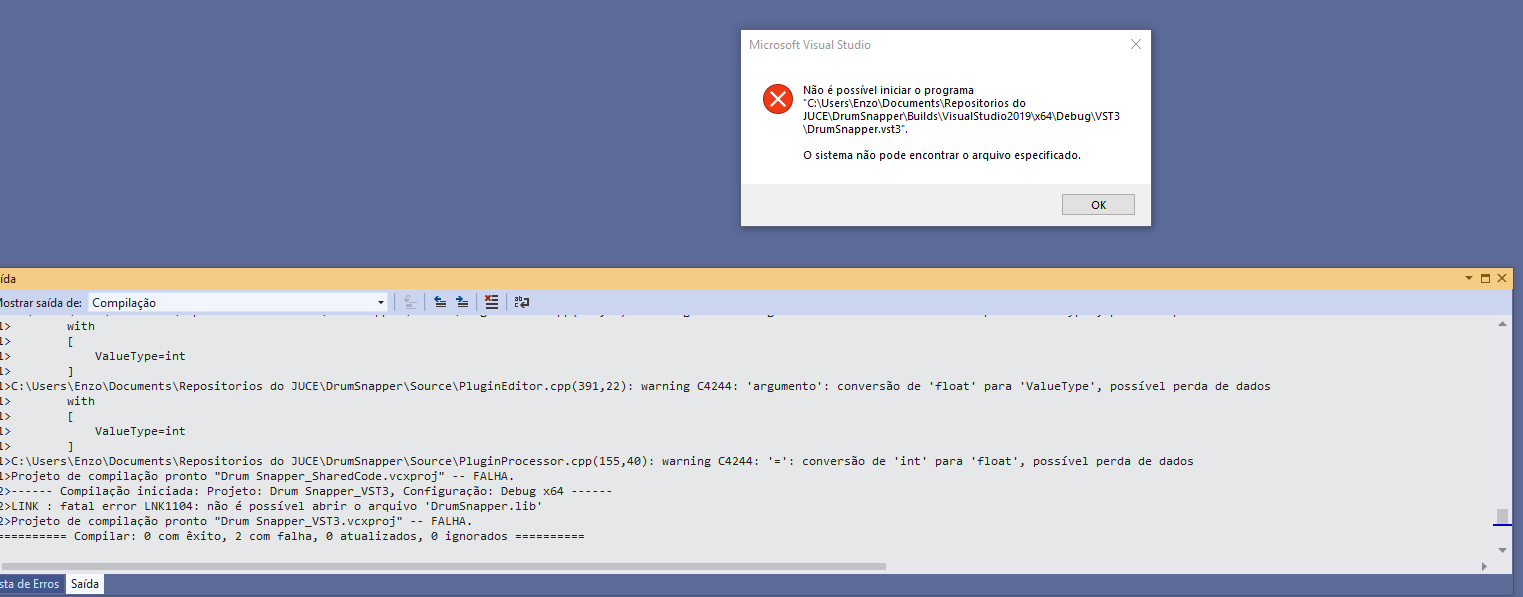The width and height of the screenshot is (1523, 597).
Task: Click 'Não é possível iniciar o programa' text
Action: pyautogui.click(x=888, y=90)
